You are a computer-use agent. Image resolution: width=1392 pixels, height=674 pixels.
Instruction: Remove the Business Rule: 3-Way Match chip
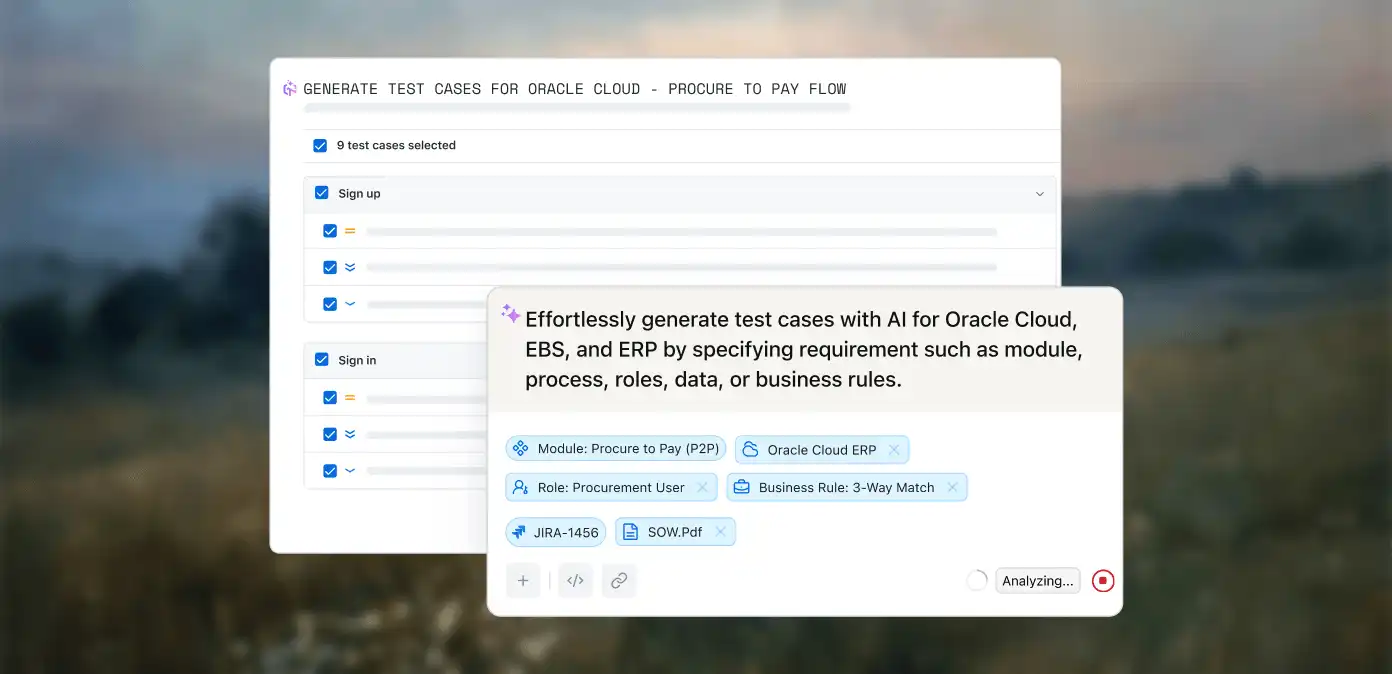pyautogui.click(x=952, y=488)
